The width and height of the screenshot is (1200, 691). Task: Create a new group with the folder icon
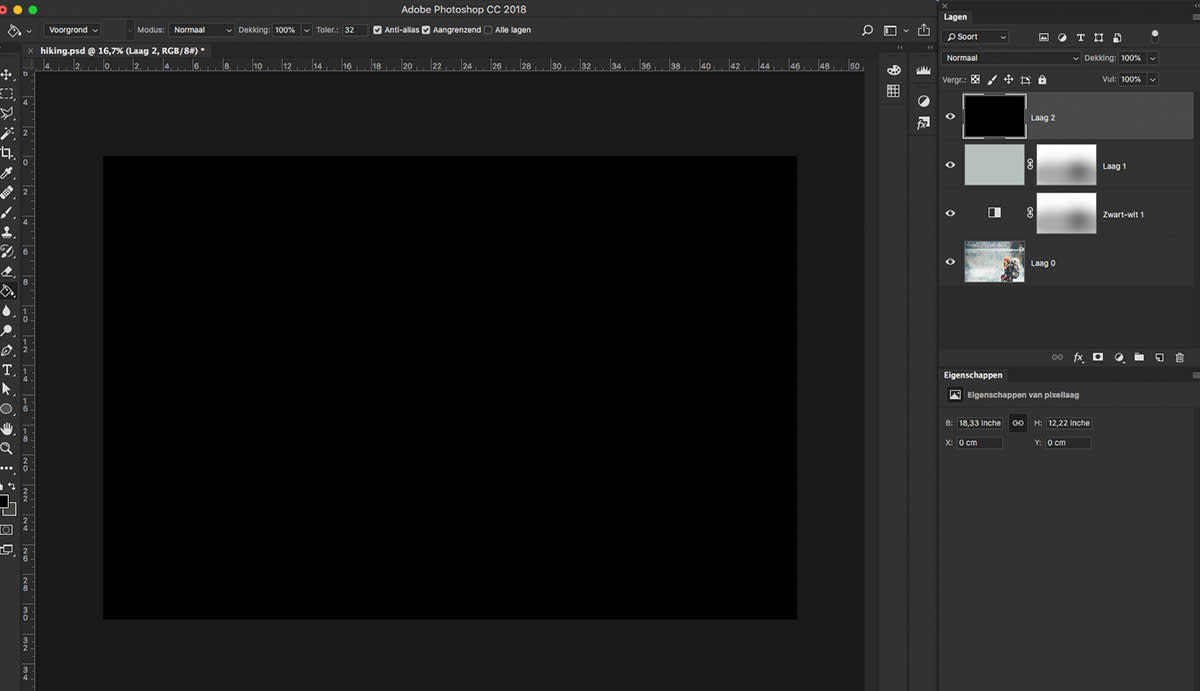click(1139, 357)
